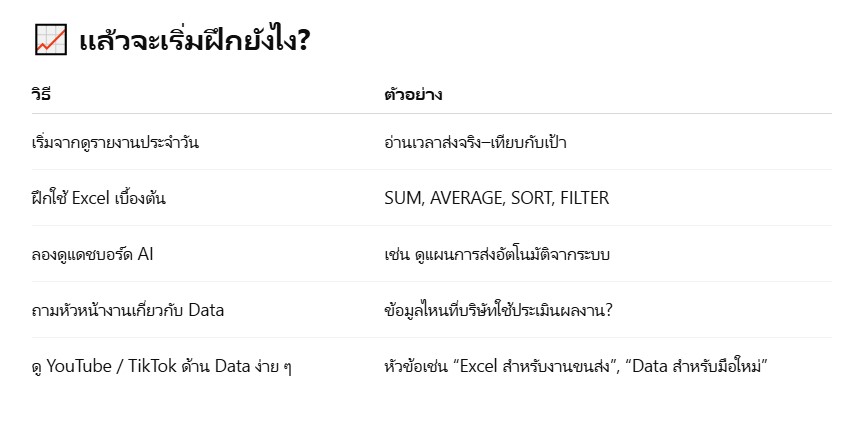This screenshot has width=847, height=447.
Task: Click the cell ถามหัวหน้างานเกี่ยวกับ Data
Action: (x=127, y=310)
